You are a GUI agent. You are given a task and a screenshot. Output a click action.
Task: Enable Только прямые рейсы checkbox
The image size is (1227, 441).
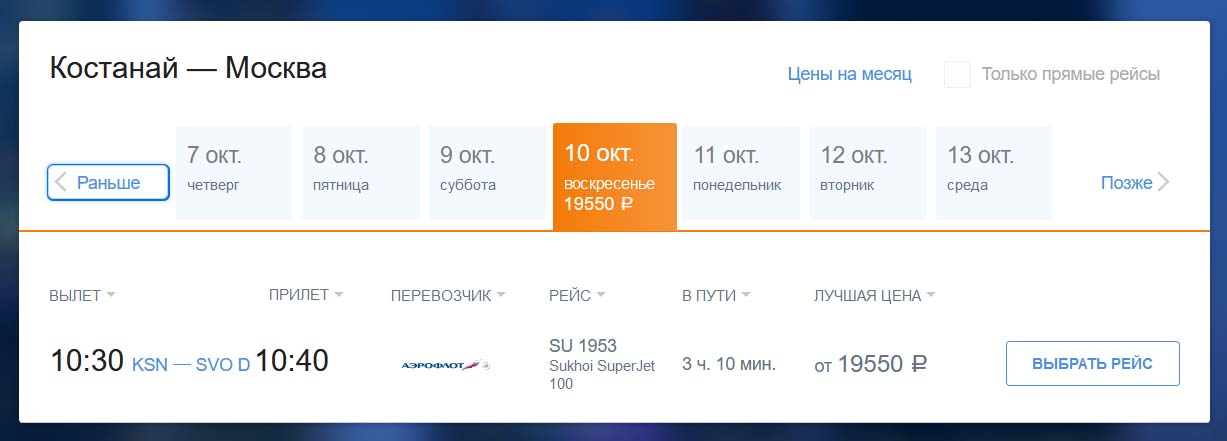click(x=957, y=74)
